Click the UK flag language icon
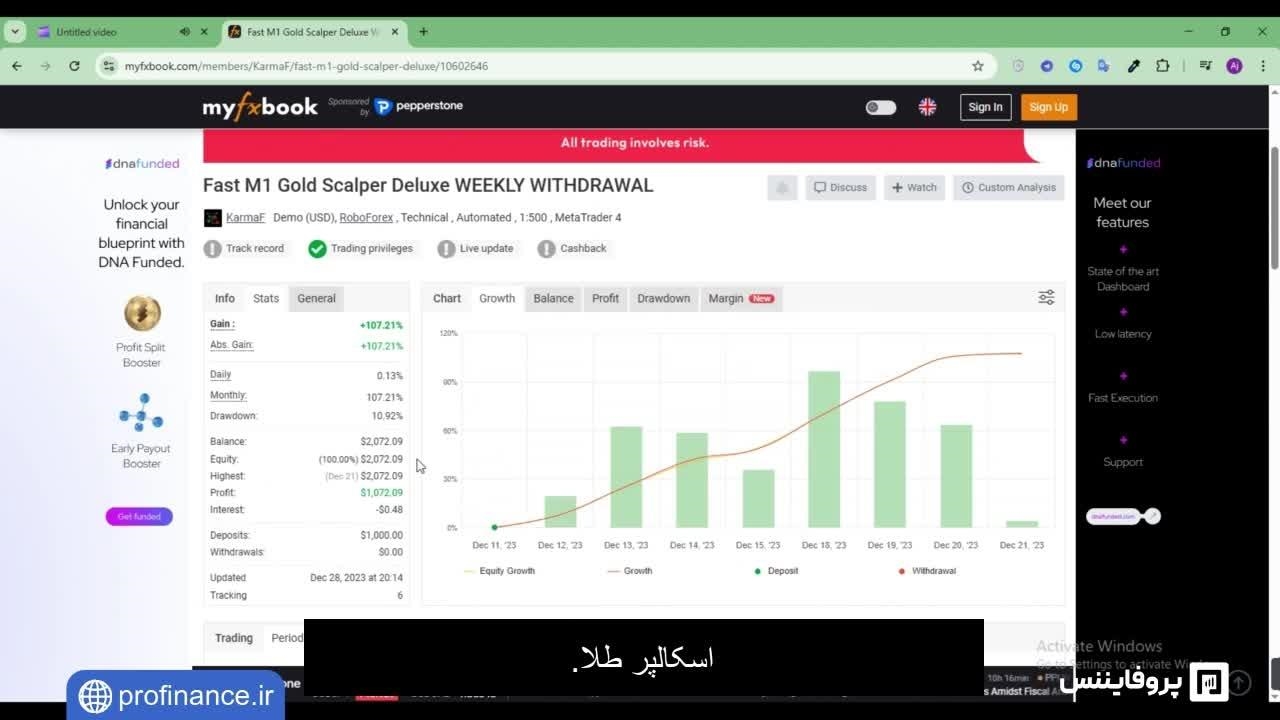Viewport: 1280px width, 720px height. (927, 107)
